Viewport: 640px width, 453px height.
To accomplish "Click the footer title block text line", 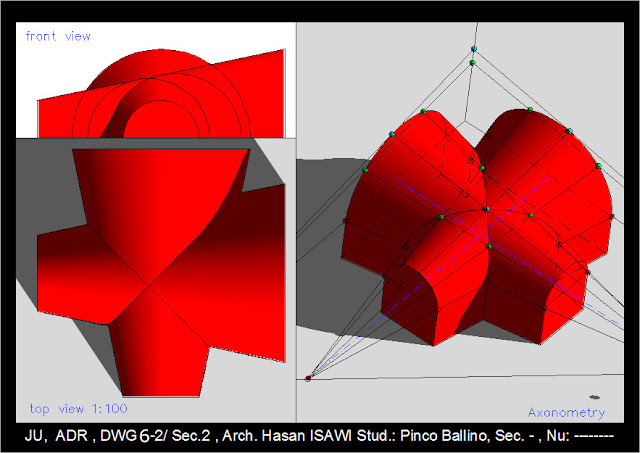I will pos(319,435).
